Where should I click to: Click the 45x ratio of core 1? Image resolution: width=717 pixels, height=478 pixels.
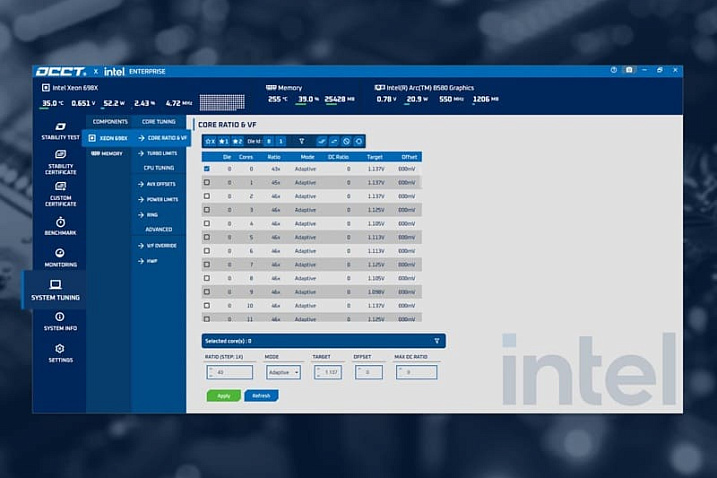click(x=275, y=183)
